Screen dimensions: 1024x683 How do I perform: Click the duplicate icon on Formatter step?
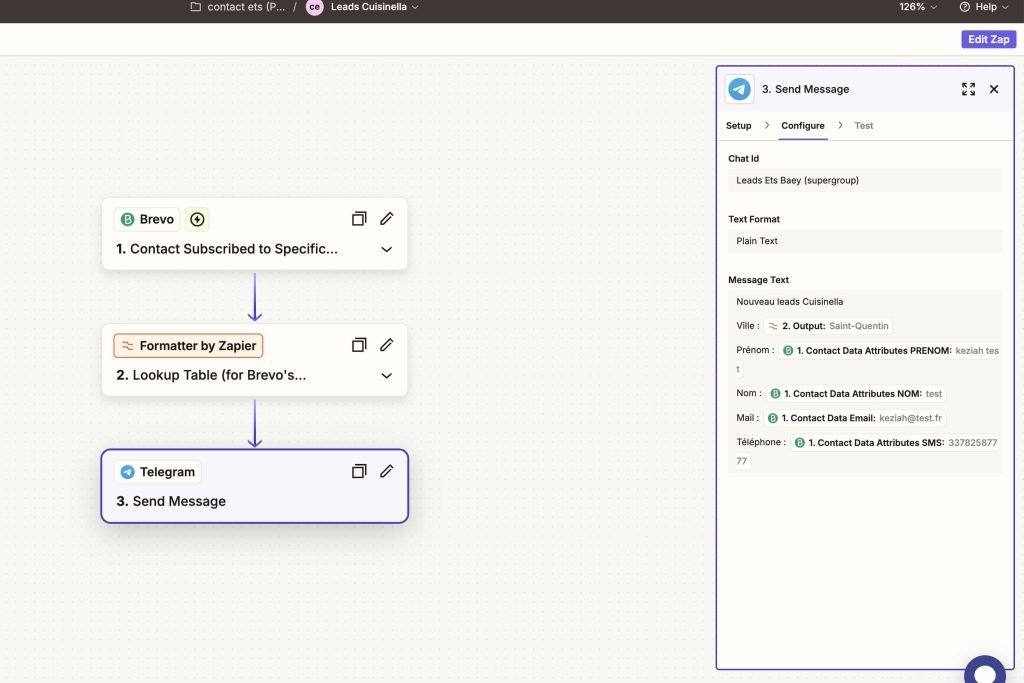359,345
